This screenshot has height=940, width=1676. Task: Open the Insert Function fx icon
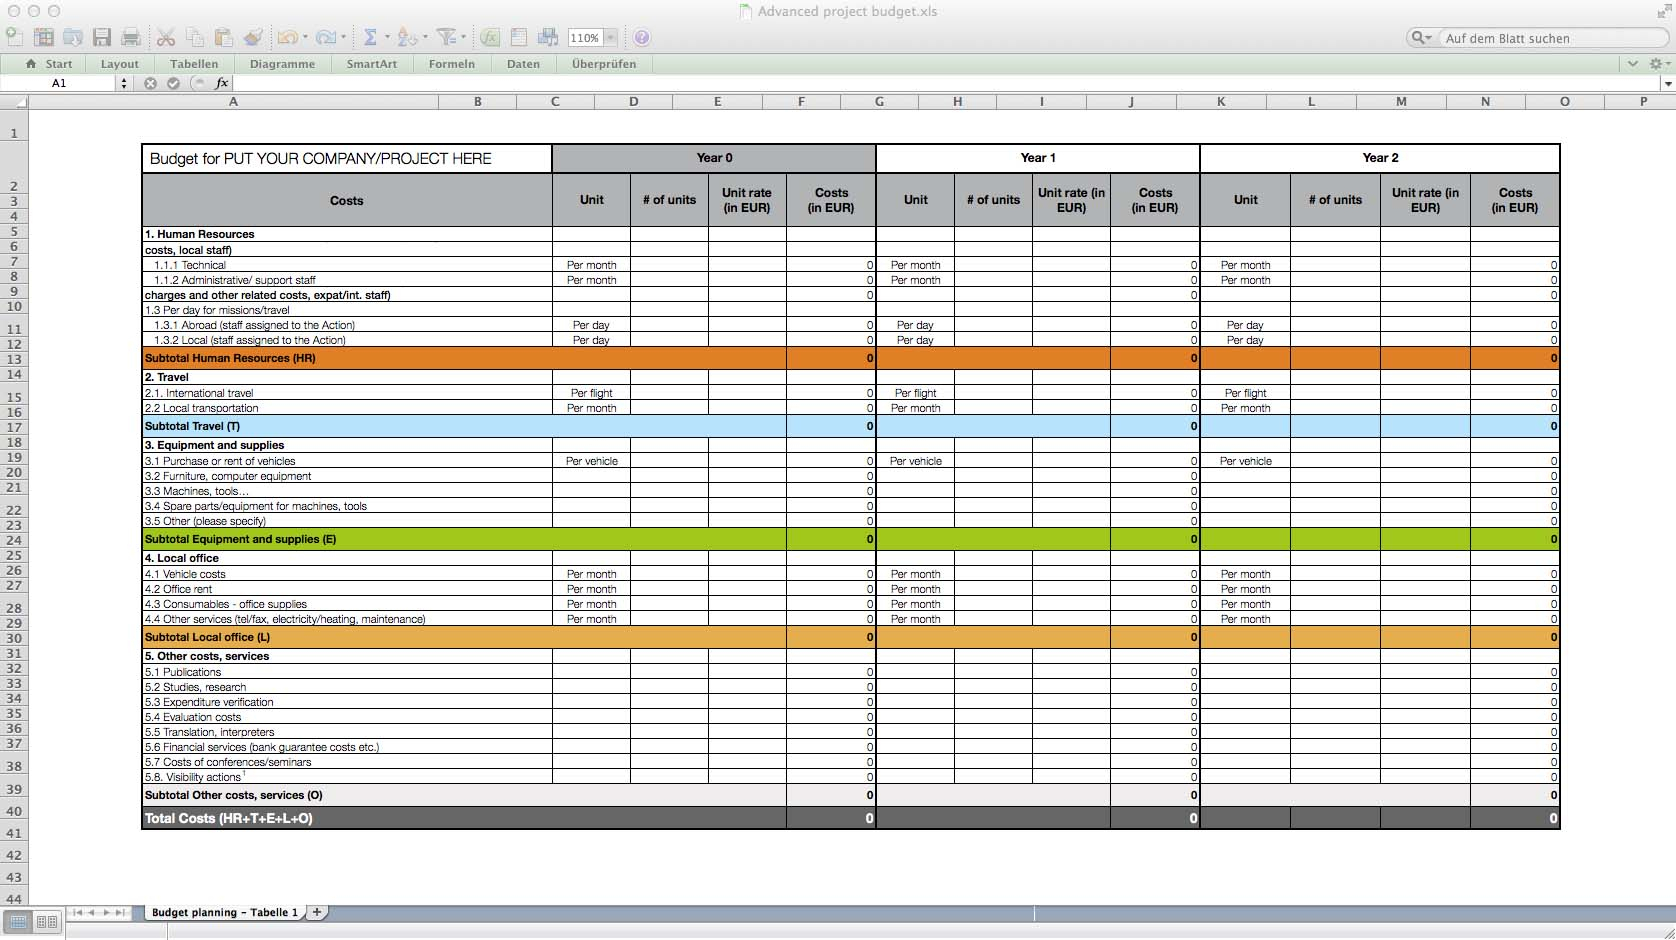tap(490, 37)
